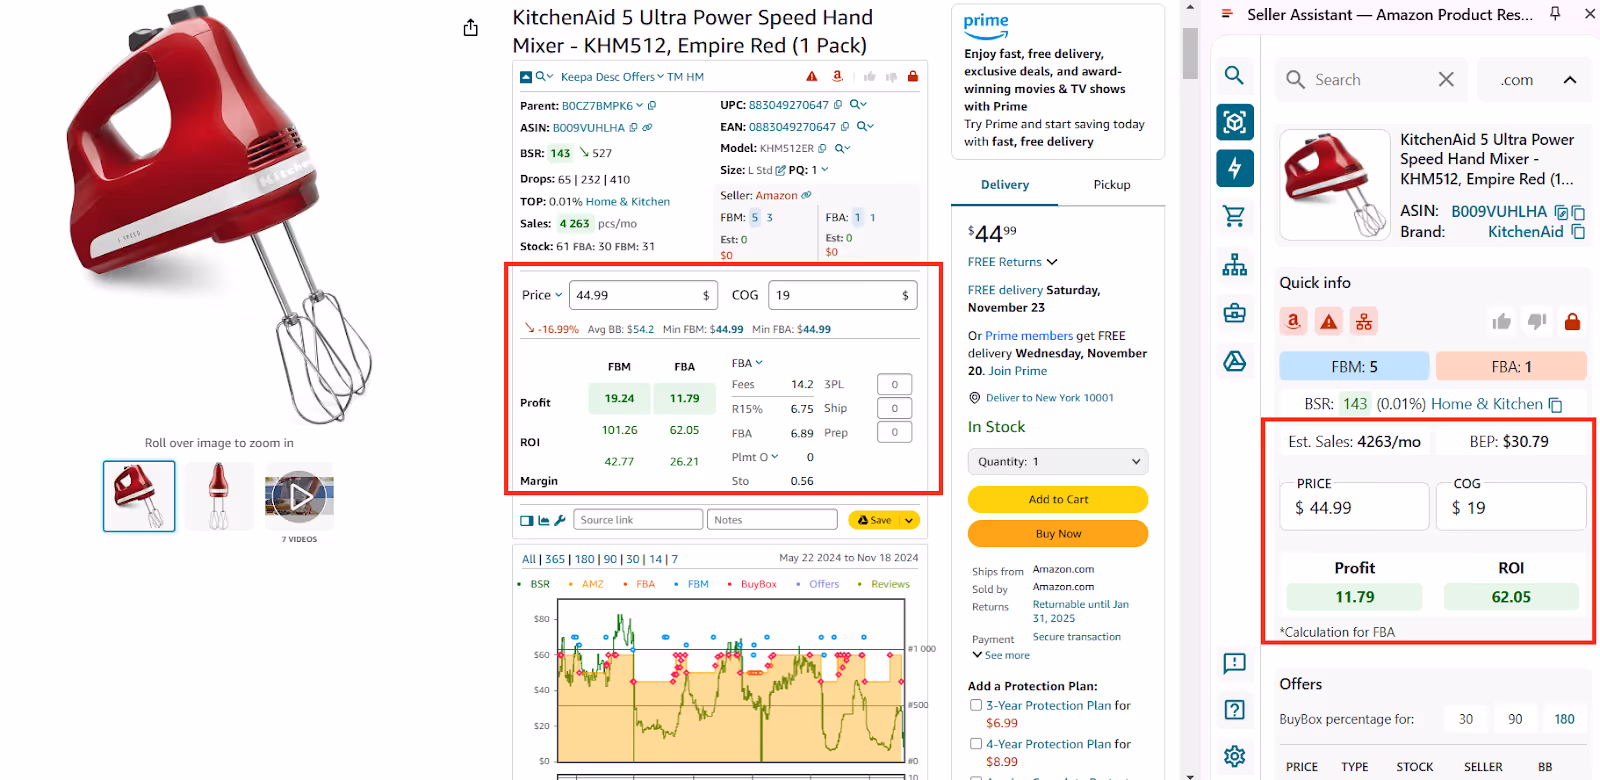Click the Add to Cart button
1600x780 pixels.
coord(1058,499)
